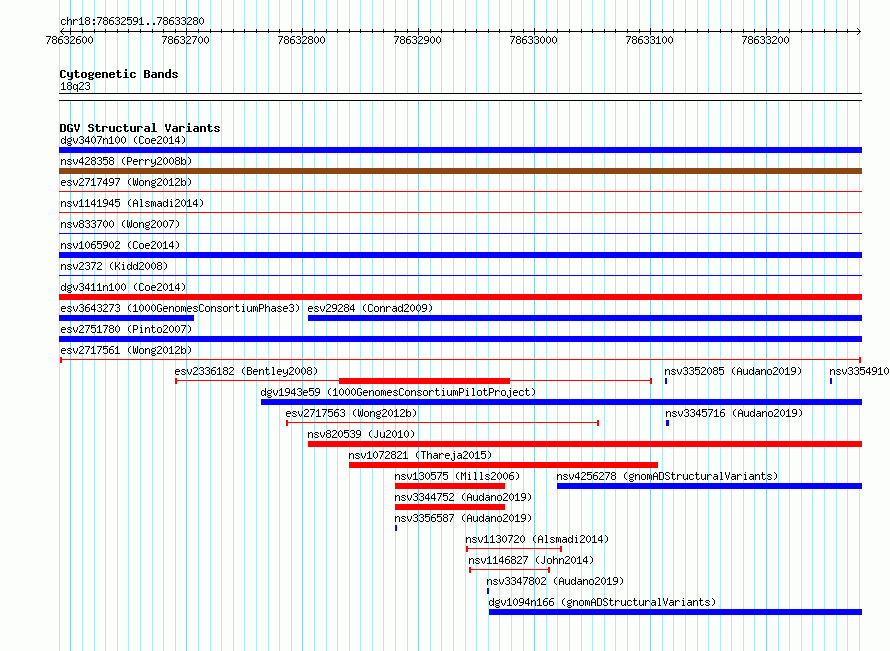890x651 pixels.
Task: Click the esv3643273 (1000GenomesConsortiumPhase3) label
Action: coord(180,308)
